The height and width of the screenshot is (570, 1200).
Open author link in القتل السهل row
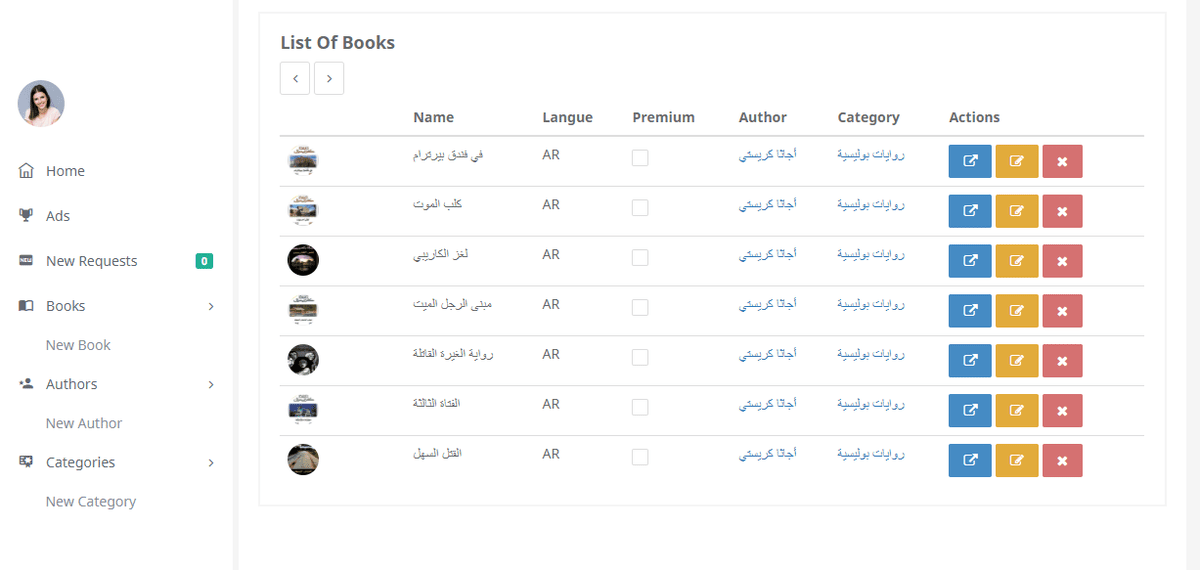tap(768, 455)
